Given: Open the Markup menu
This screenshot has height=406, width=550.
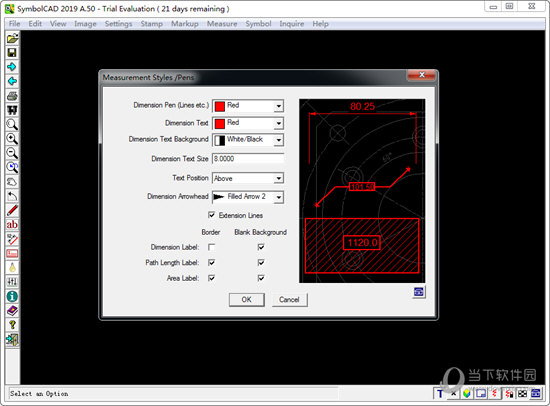Looking at the screenshot, I should pyautogui.click(x=185, y=24).
